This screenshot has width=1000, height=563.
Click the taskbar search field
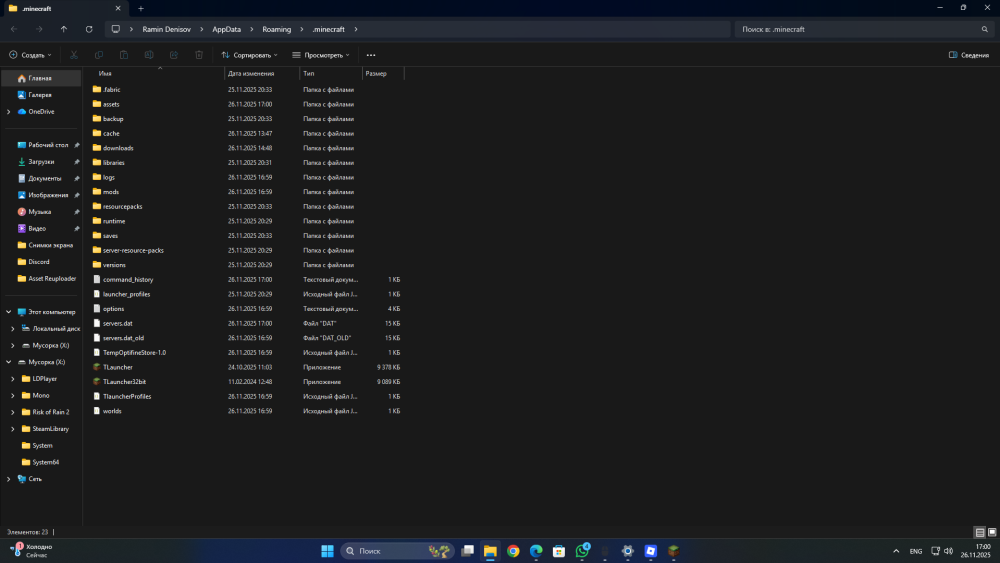click(397, 551)
